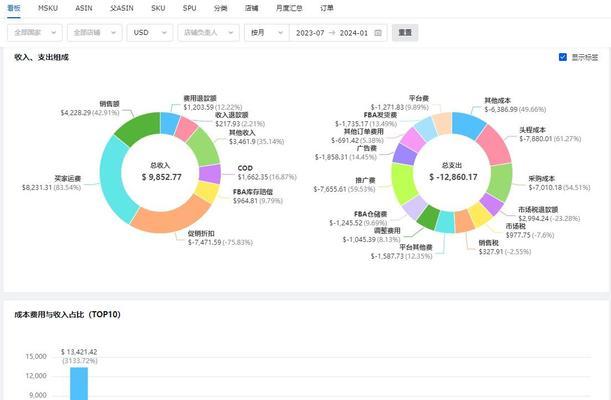
Task: Click the 其他成本 $-6,386.99 label
Action: point(515,105)
